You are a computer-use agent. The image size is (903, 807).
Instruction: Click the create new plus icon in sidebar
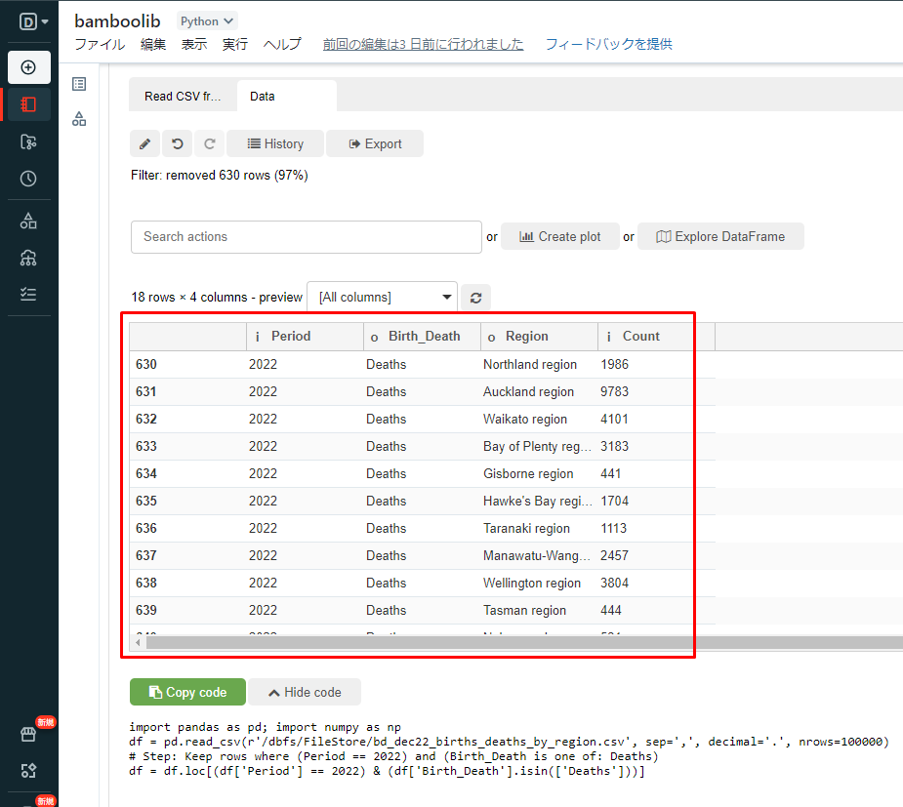[x=28, y=67]
